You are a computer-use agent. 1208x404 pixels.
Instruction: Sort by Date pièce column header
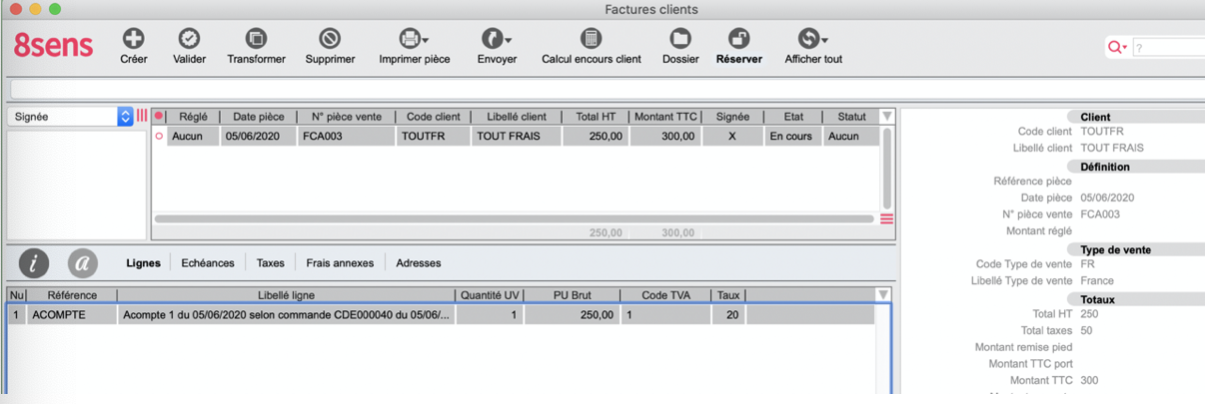(257, 116)
